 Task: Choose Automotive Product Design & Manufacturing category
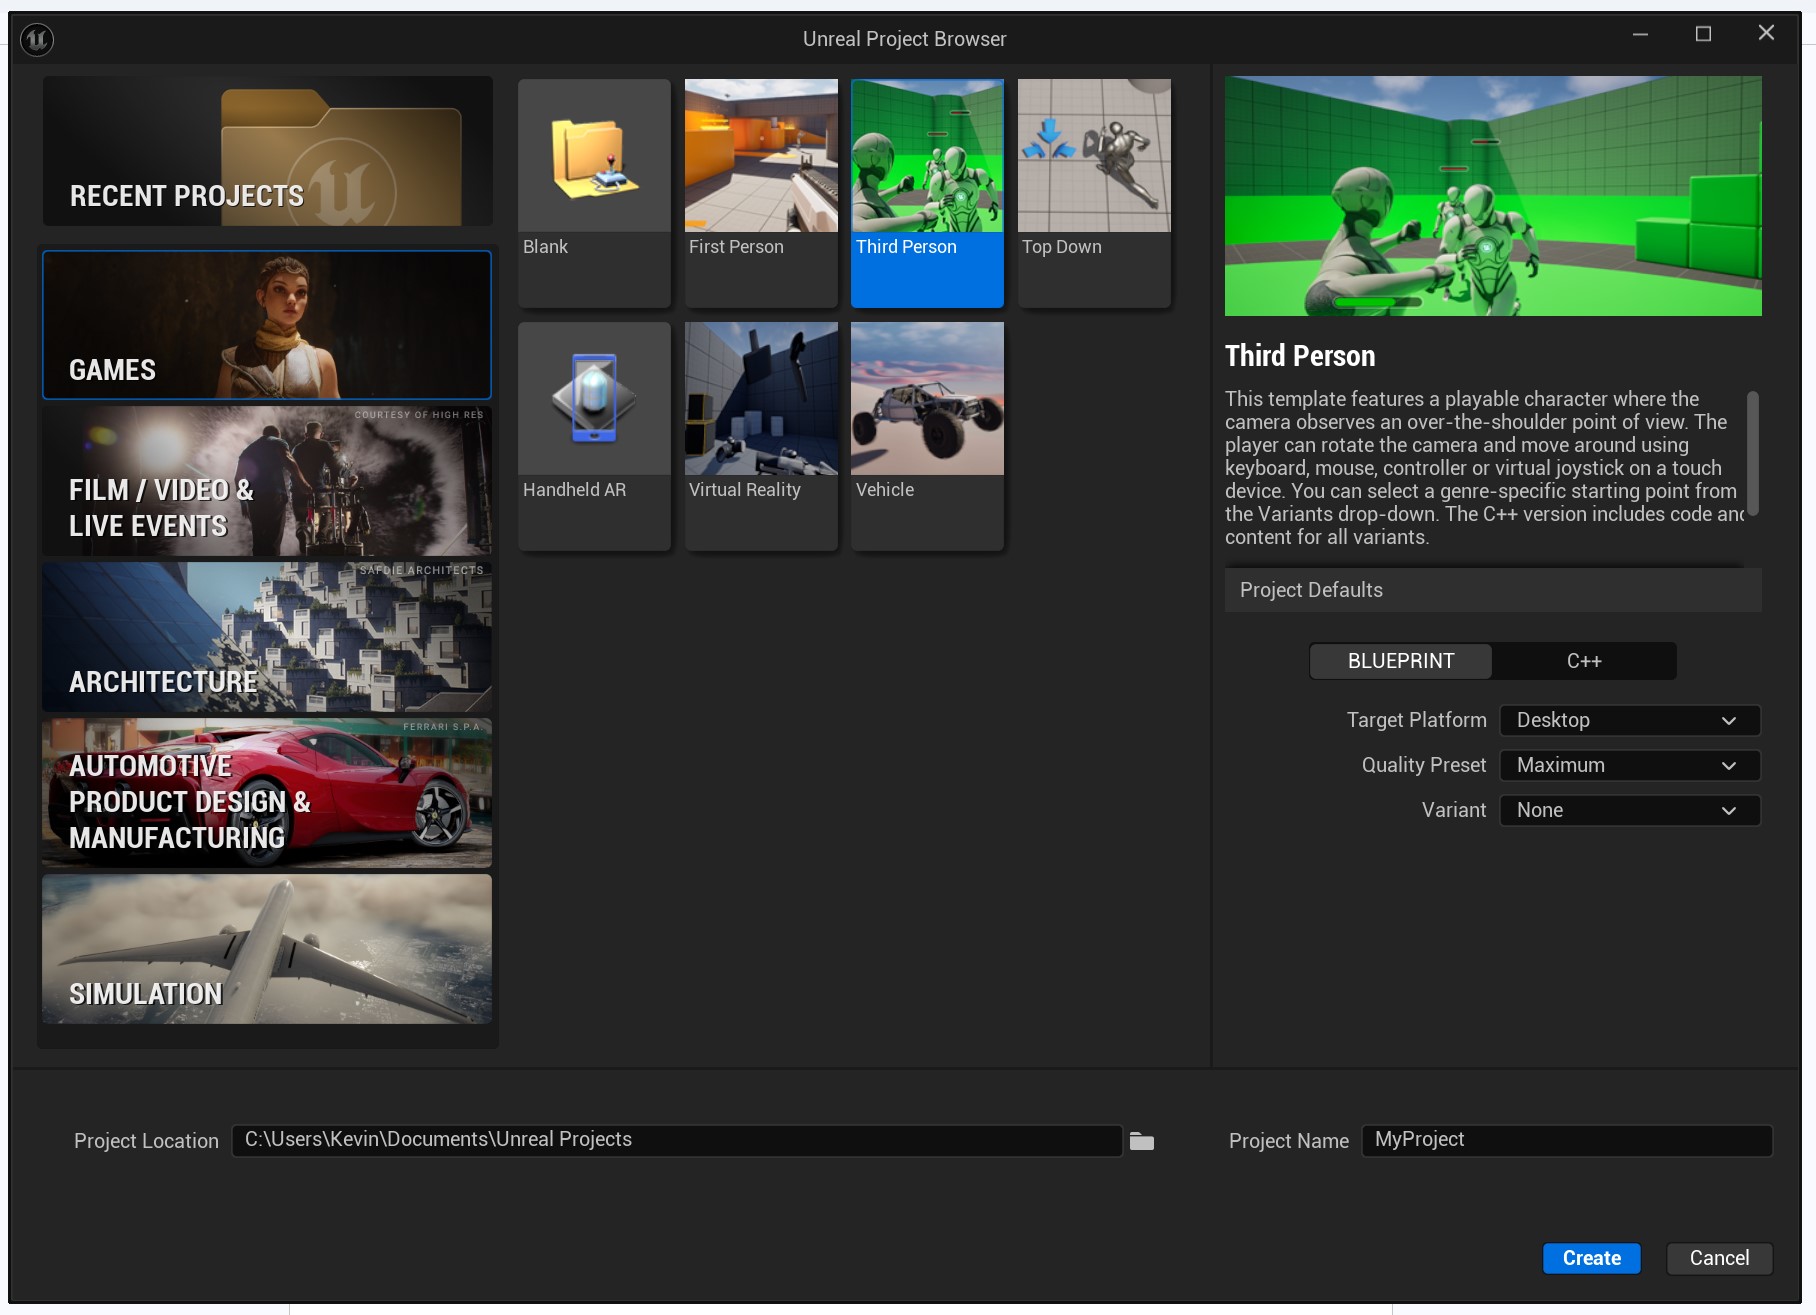point(267,793)
